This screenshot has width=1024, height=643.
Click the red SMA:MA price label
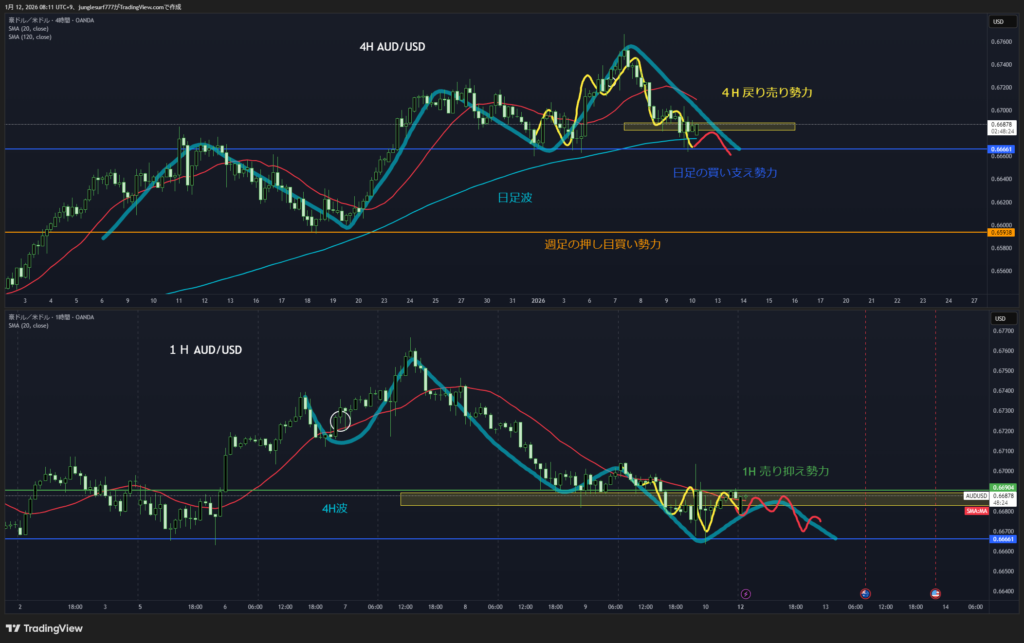click(x=977, y=511)
